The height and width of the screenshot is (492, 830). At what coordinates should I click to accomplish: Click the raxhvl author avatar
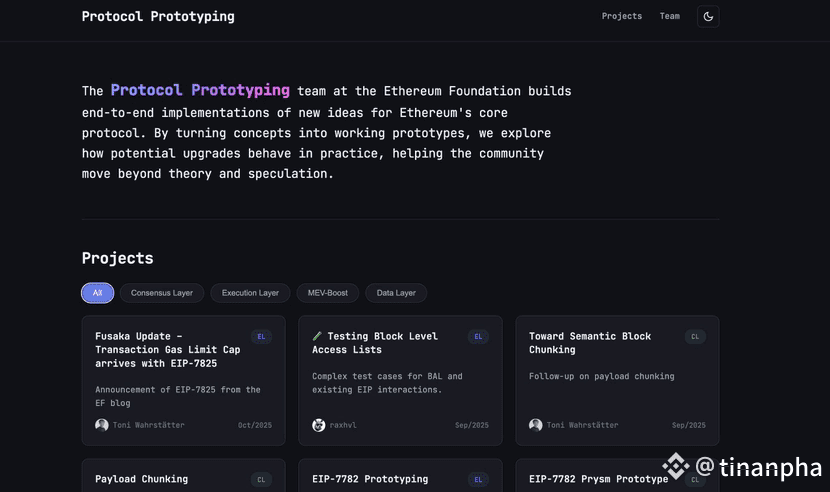tap(319, 425)
